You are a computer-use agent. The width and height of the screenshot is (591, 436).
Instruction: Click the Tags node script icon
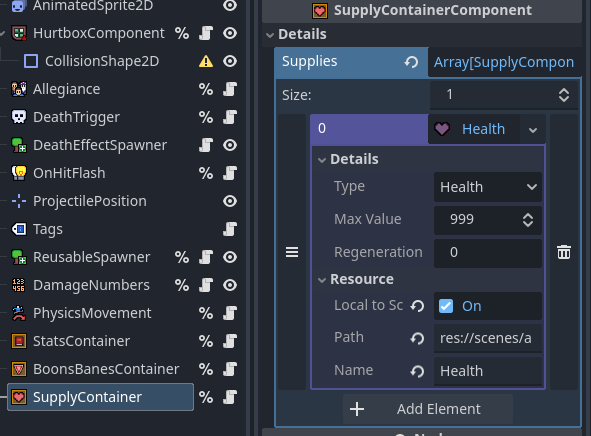(230, 229)
